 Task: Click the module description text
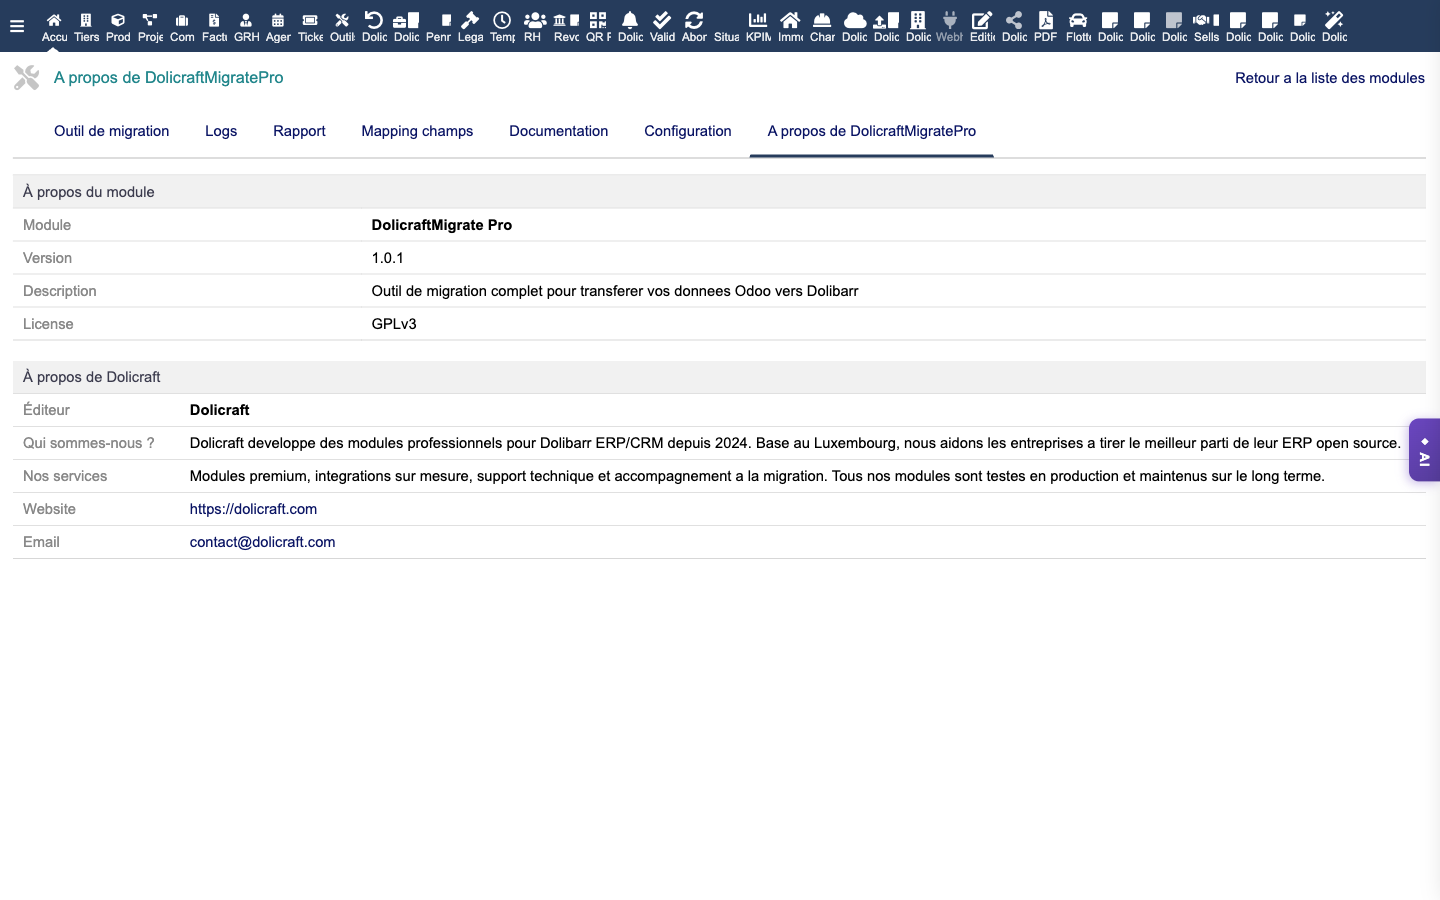point(615,291)
